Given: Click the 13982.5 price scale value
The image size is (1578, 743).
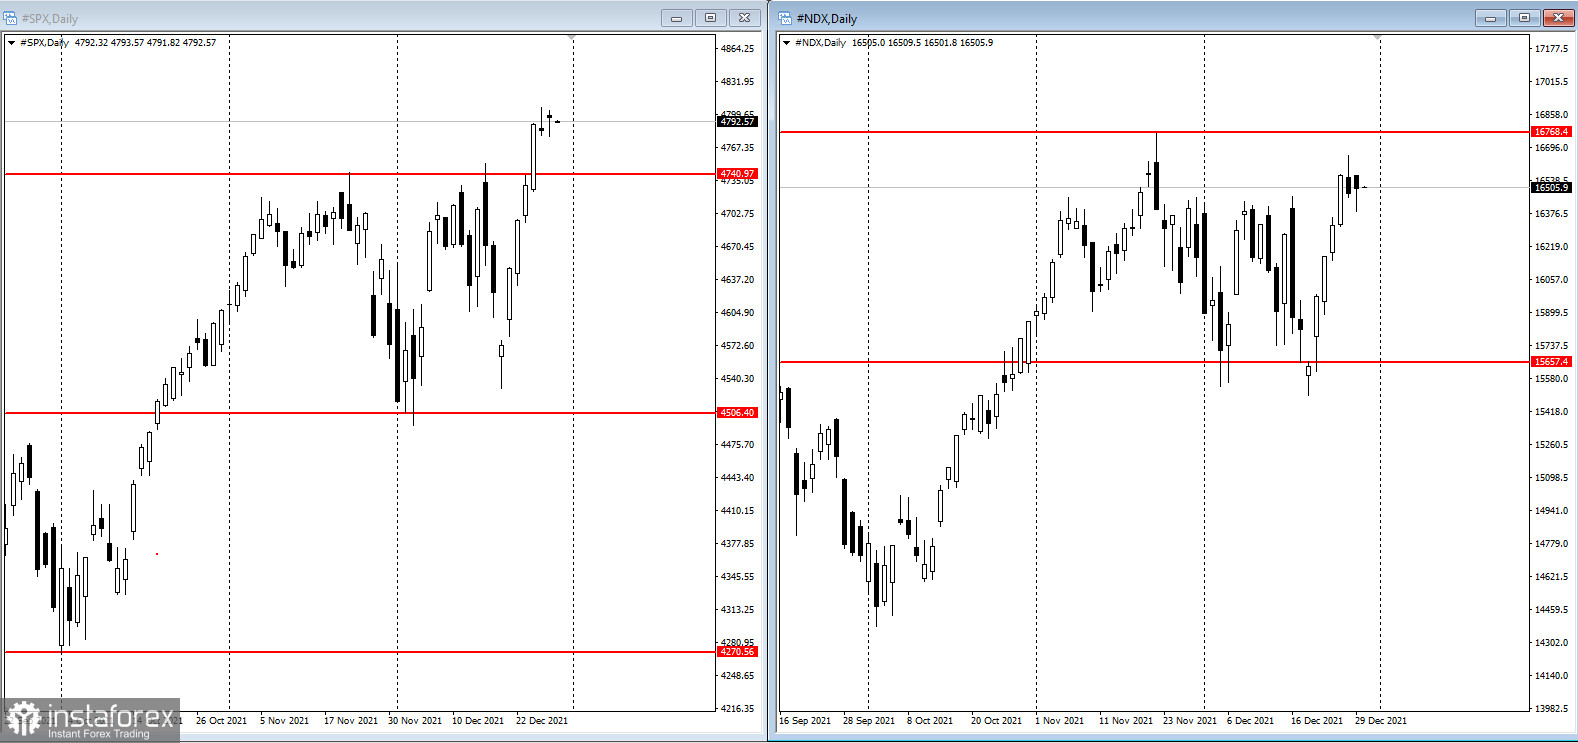Looking at the screenshot, I should tap(1552, 709).
